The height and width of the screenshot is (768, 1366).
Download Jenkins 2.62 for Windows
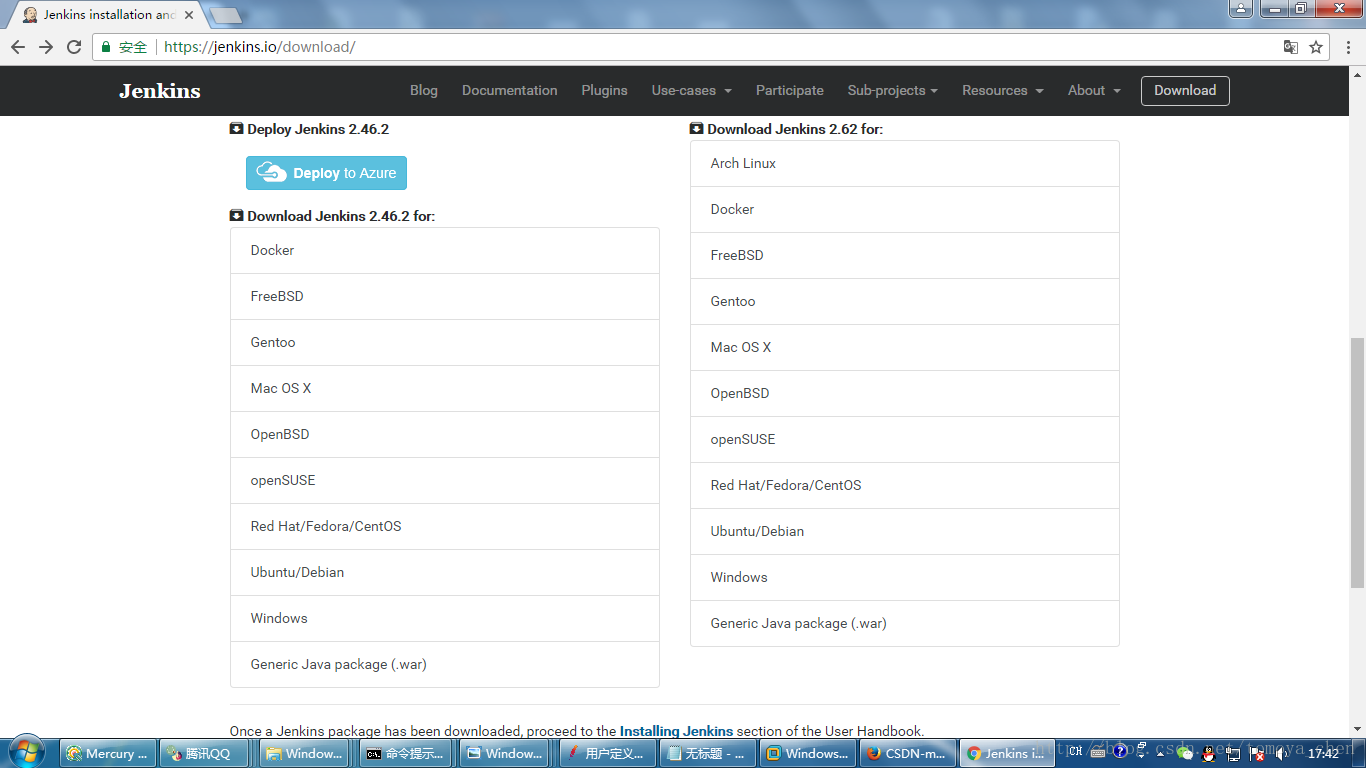pos(905,578)
